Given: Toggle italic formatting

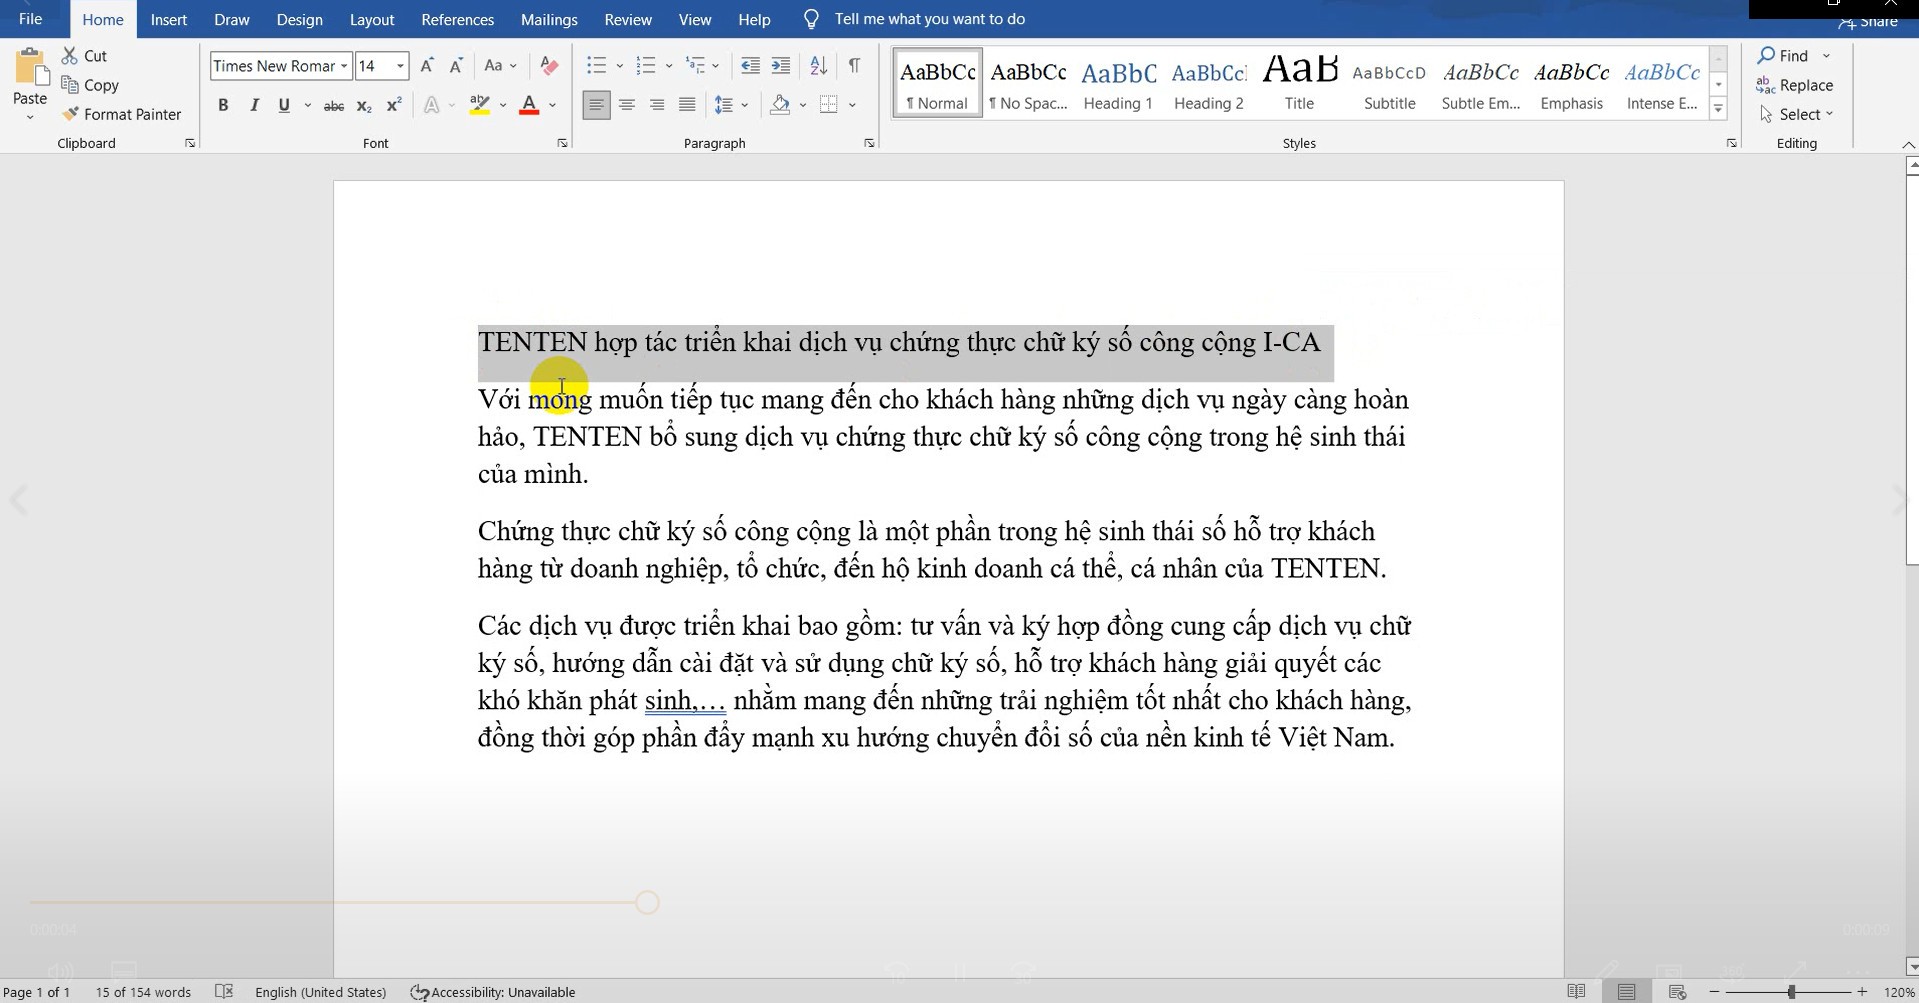Looking at the screenshot, I should [254, 105].
